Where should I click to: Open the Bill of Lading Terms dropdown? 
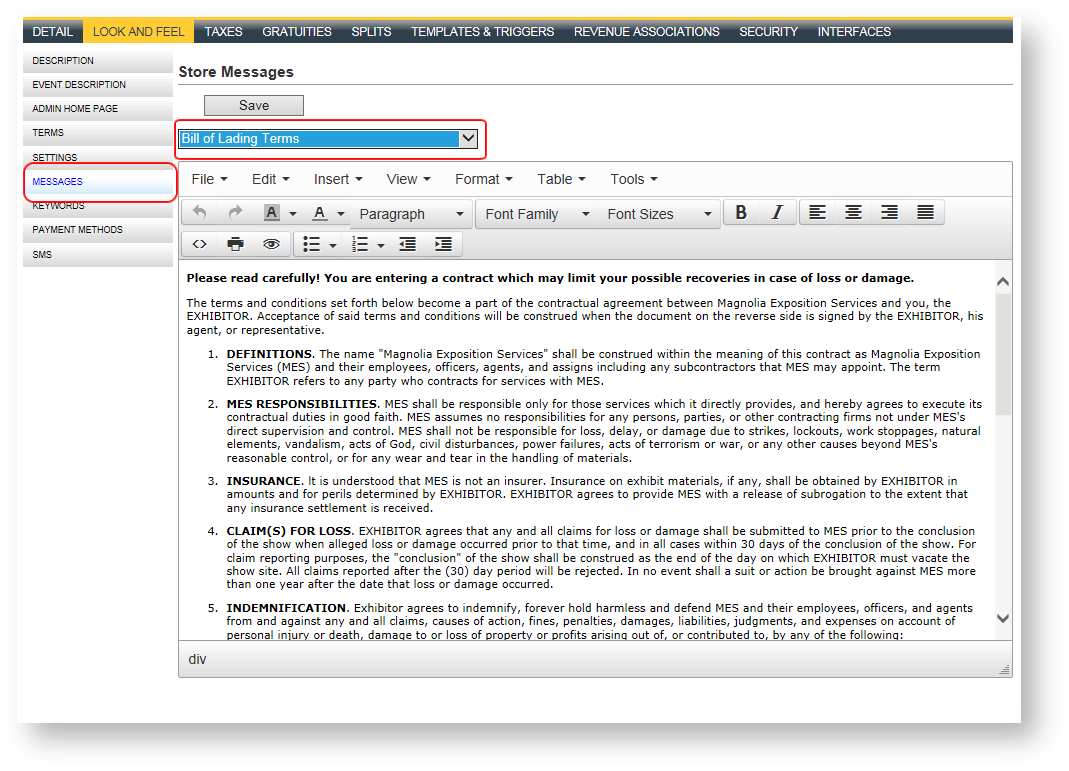(x=328, y=139)
